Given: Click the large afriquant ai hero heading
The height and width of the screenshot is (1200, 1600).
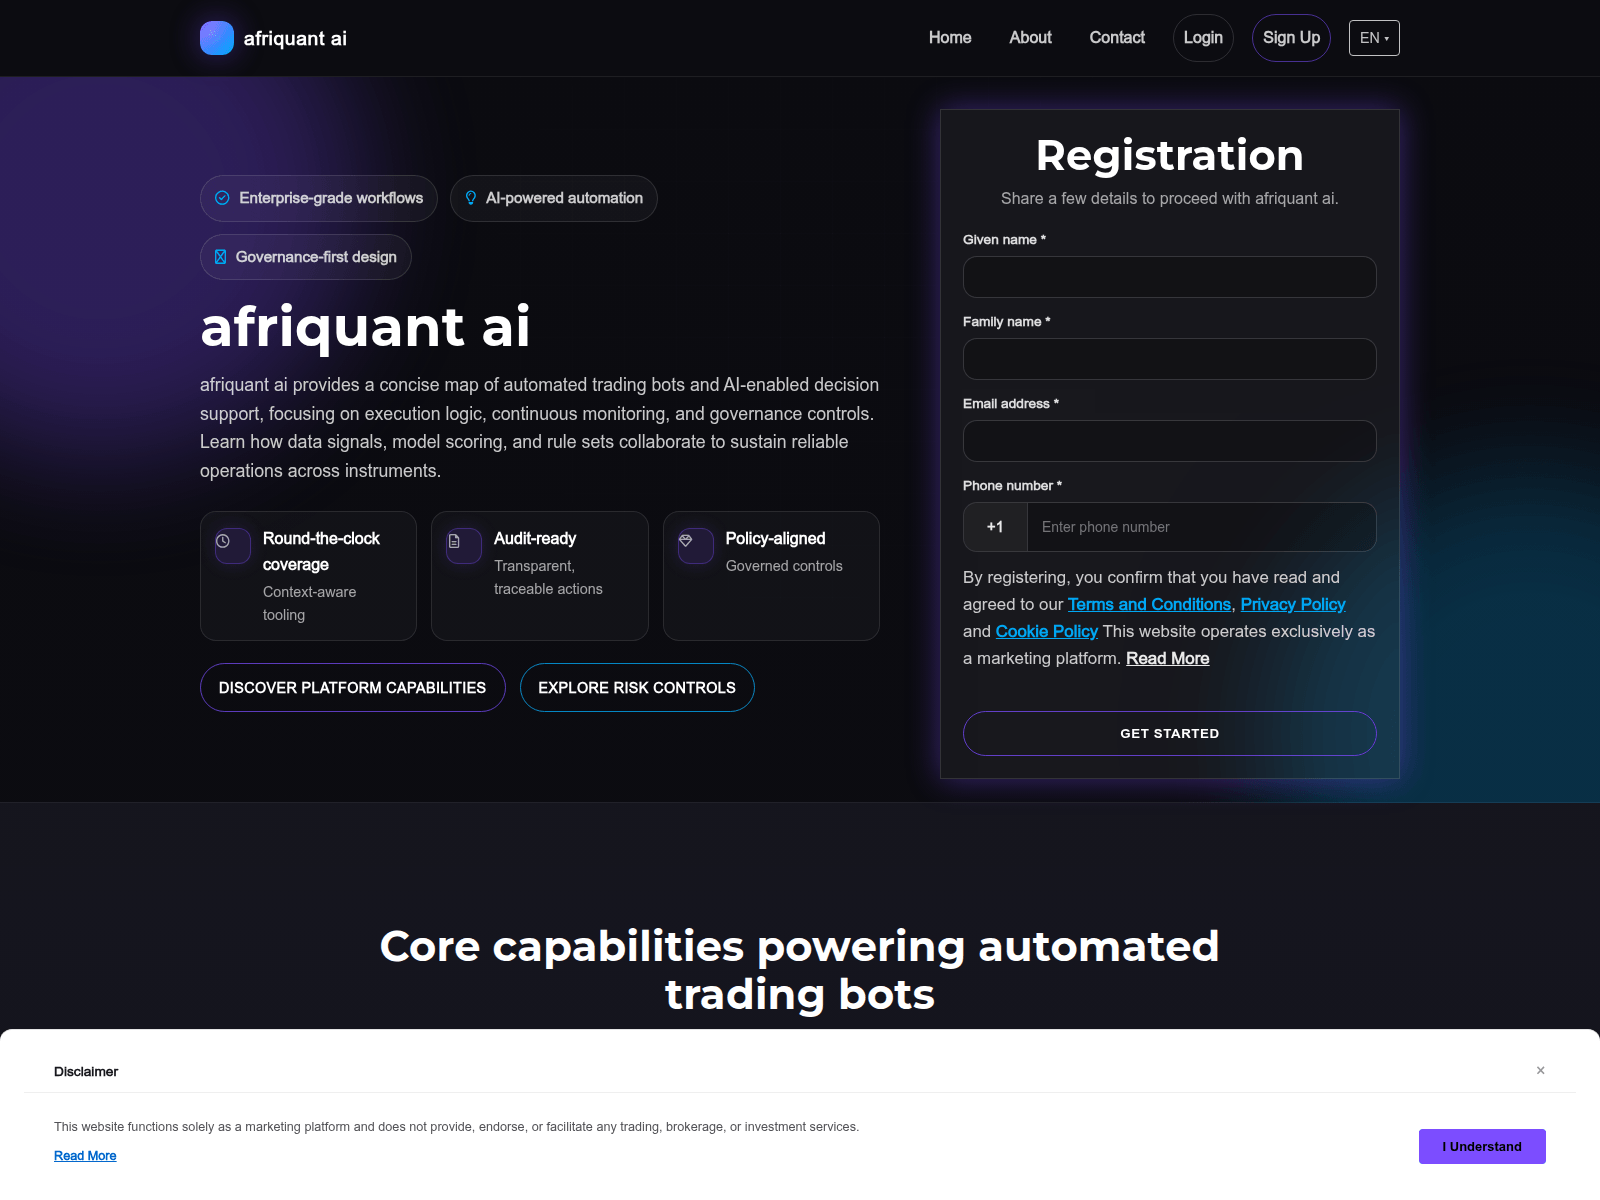Looking at the screenshot, I should click(x=365, y=326).
